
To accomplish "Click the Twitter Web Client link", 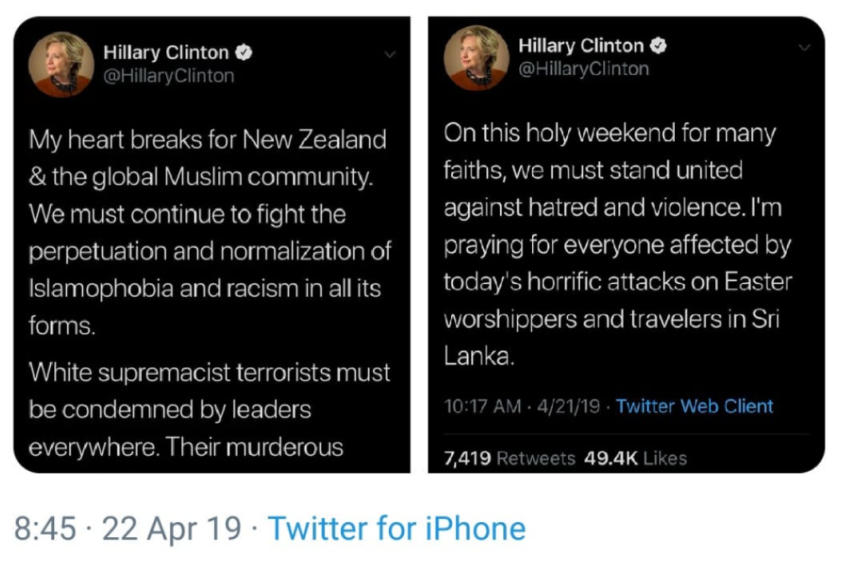I will pos(694,406).
